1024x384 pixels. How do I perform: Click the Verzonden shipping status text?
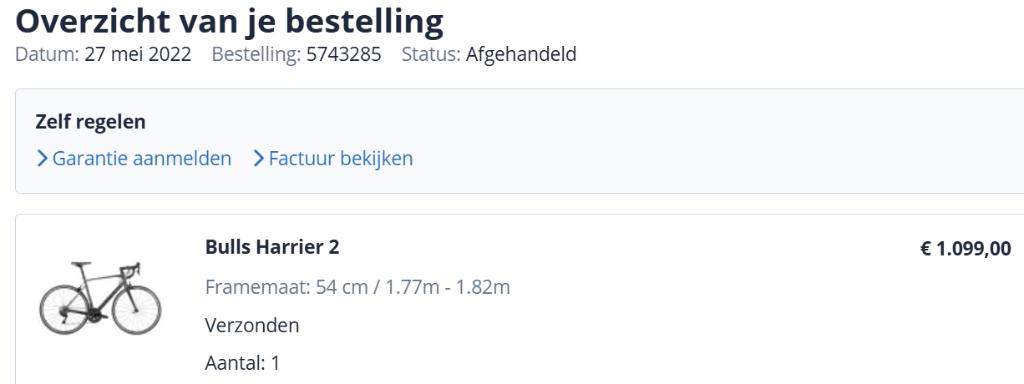252,325
